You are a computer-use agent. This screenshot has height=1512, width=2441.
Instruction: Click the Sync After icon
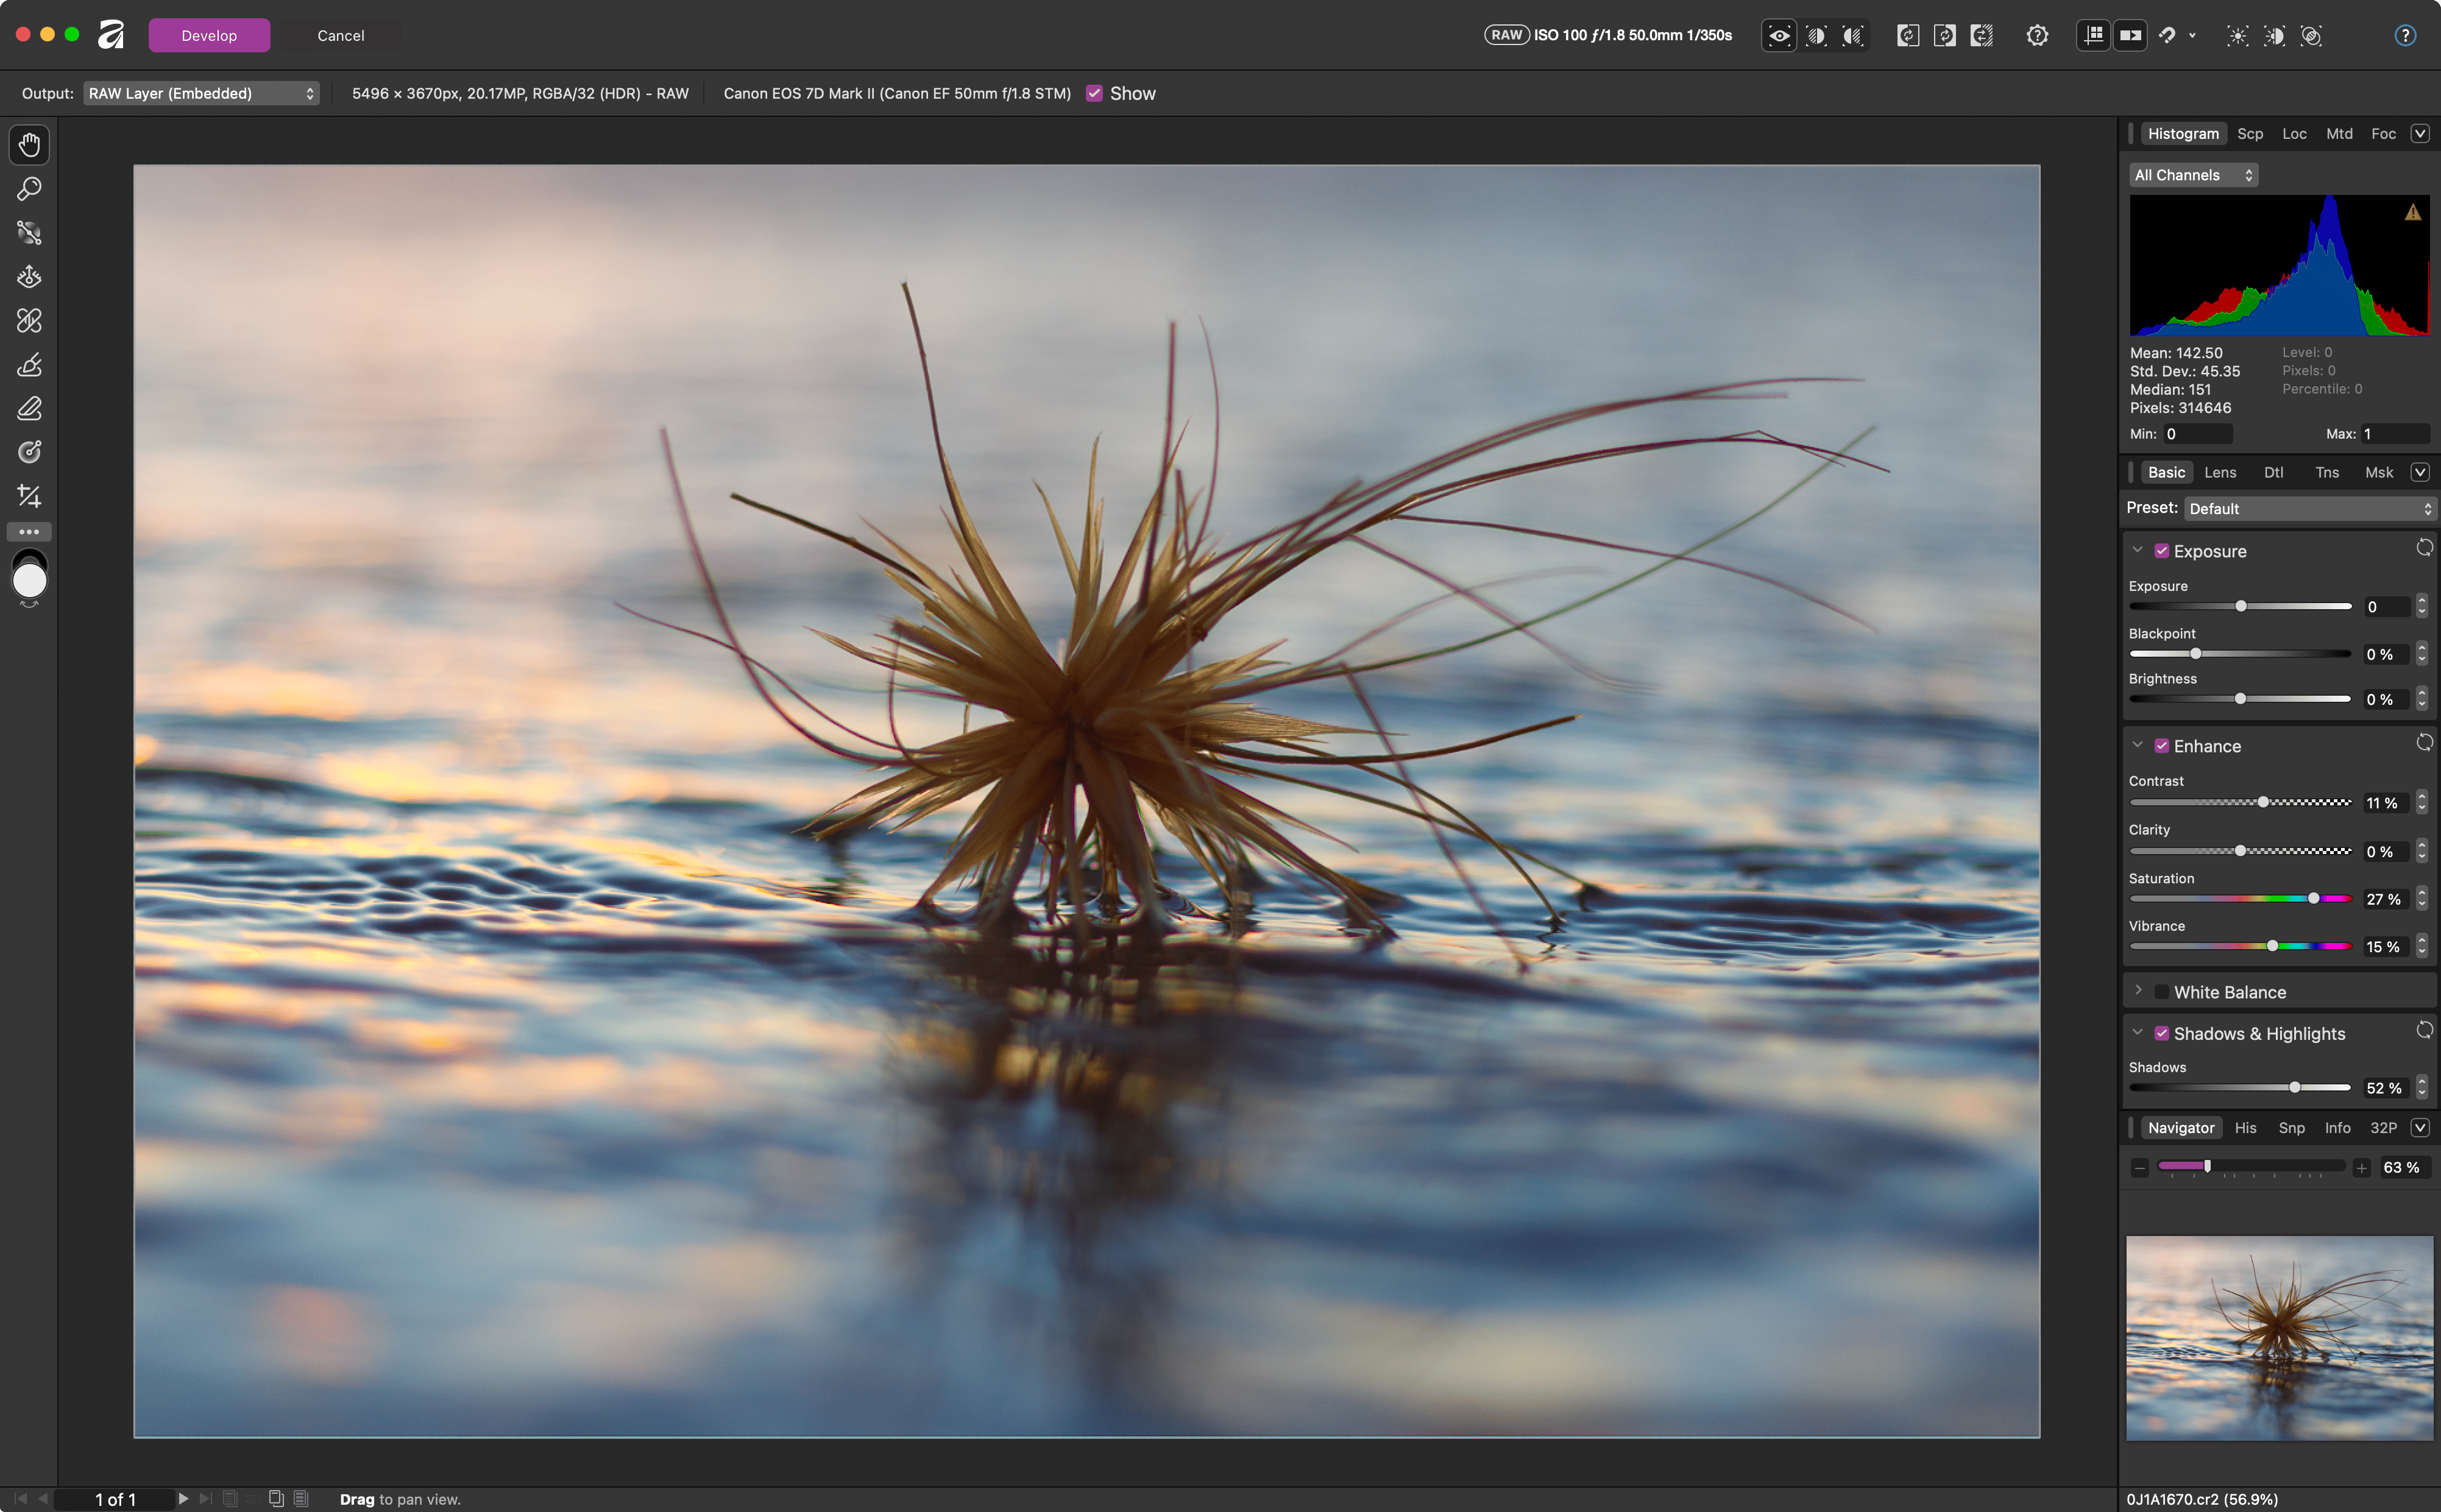(1945, 36)
